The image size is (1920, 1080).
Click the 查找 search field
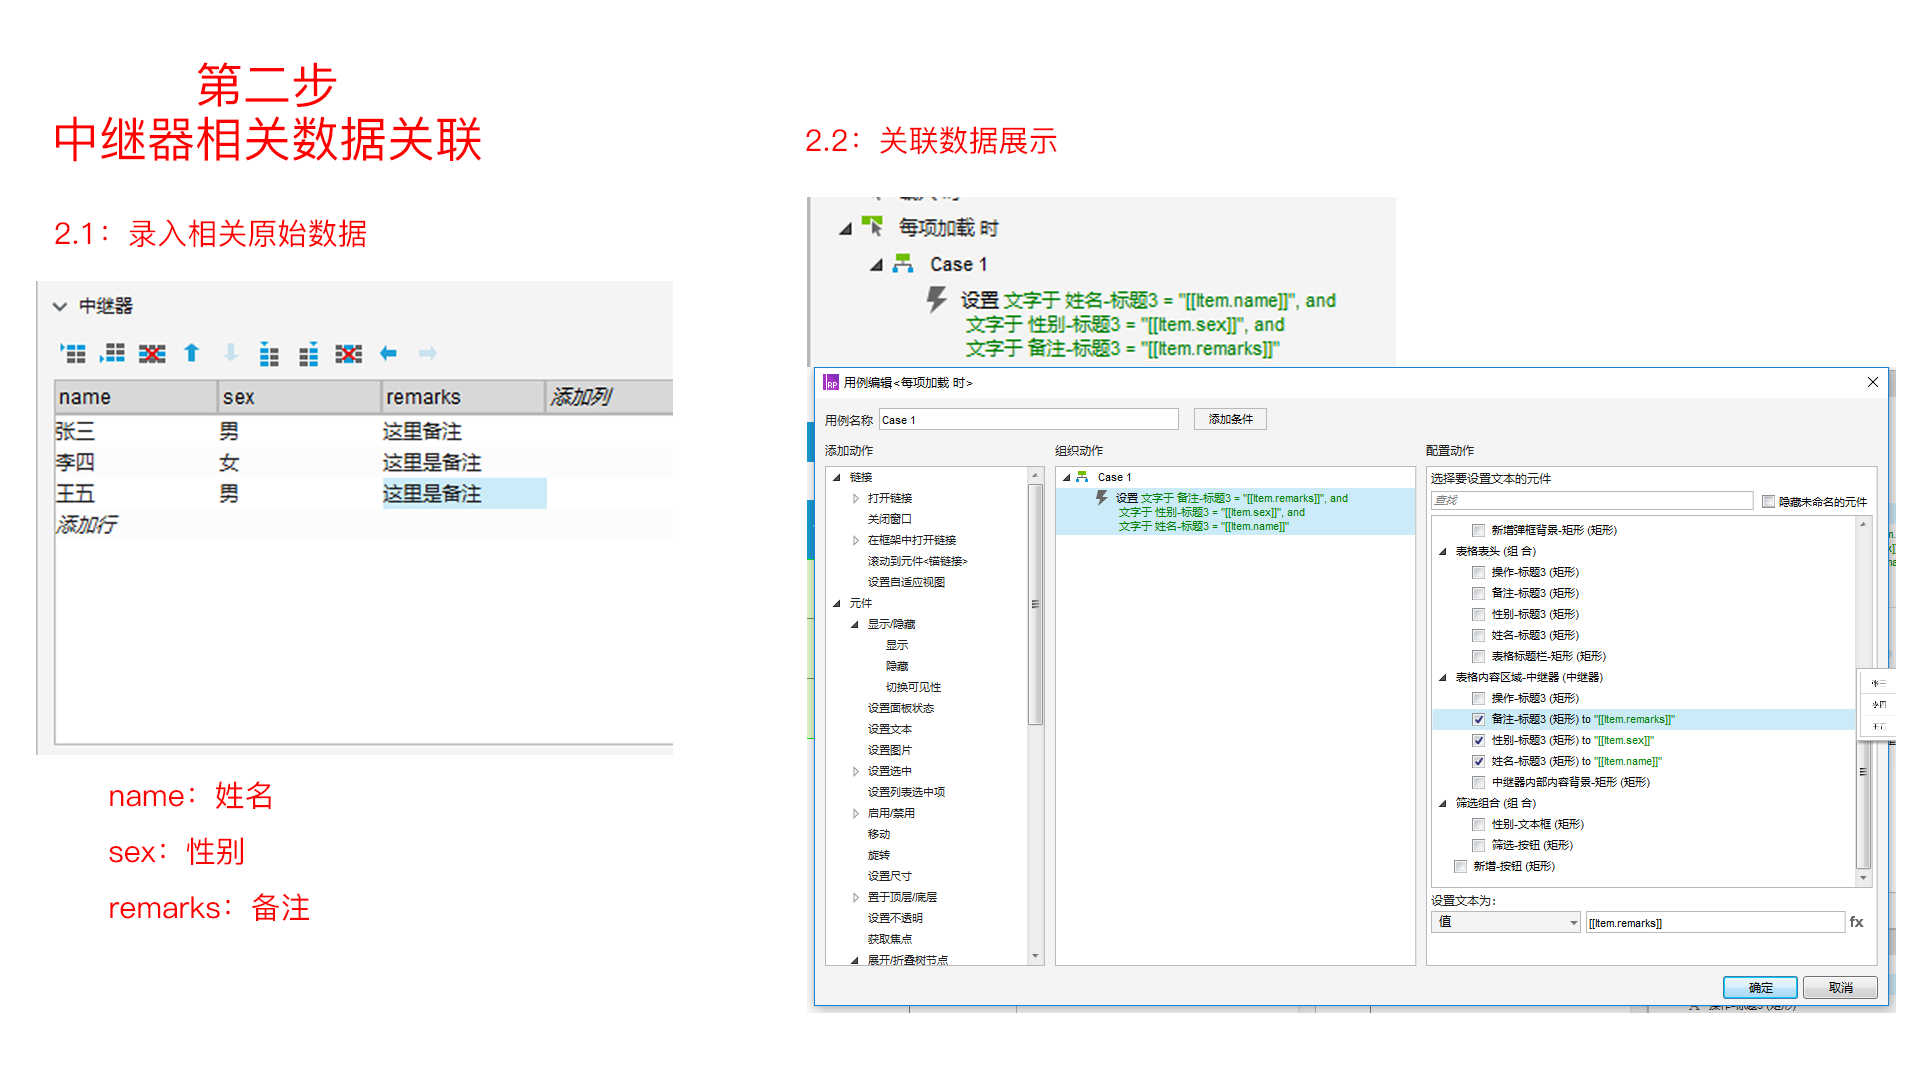pos(1591,500)
